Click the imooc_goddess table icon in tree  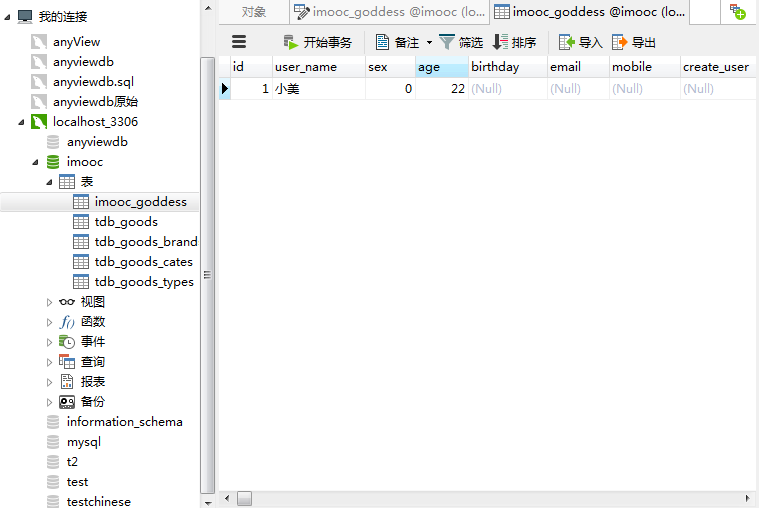(x=81, y=202)
